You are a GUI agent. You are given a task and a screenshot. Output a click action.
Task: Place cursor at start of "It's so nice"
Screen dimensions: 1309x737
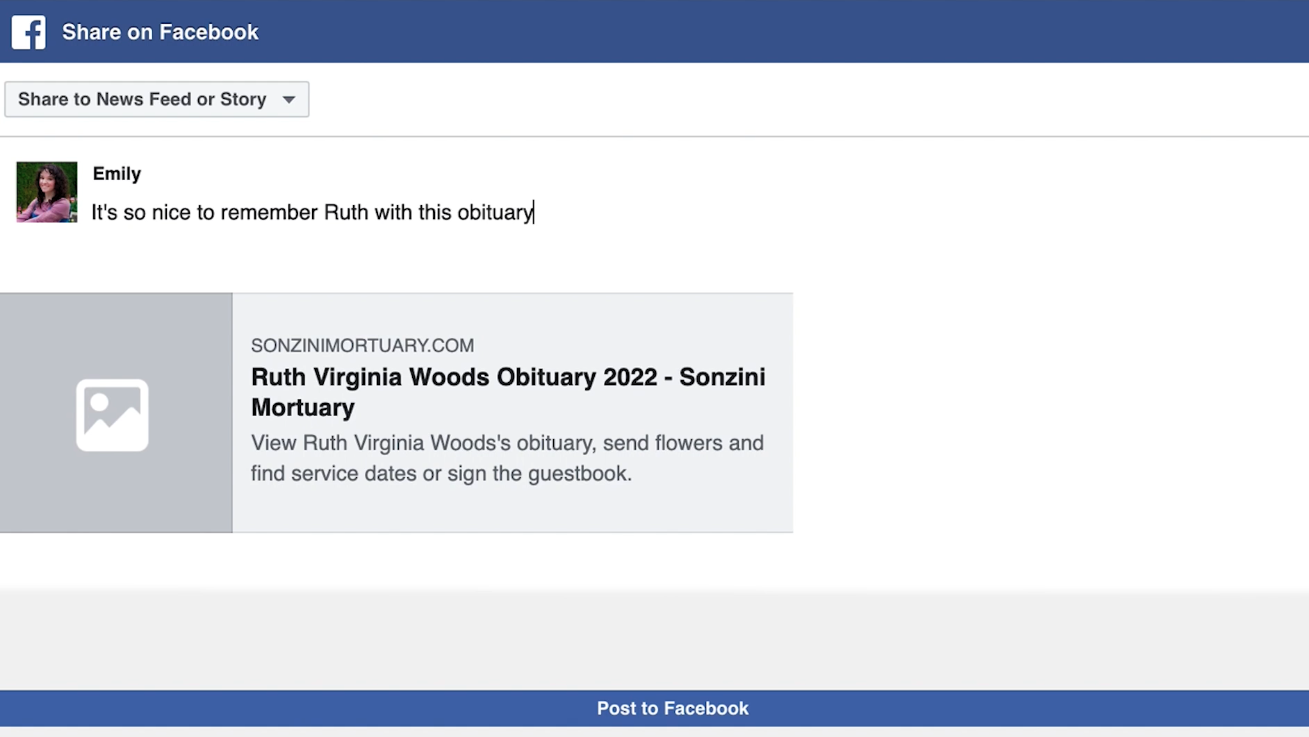click(x=93, y=212)
